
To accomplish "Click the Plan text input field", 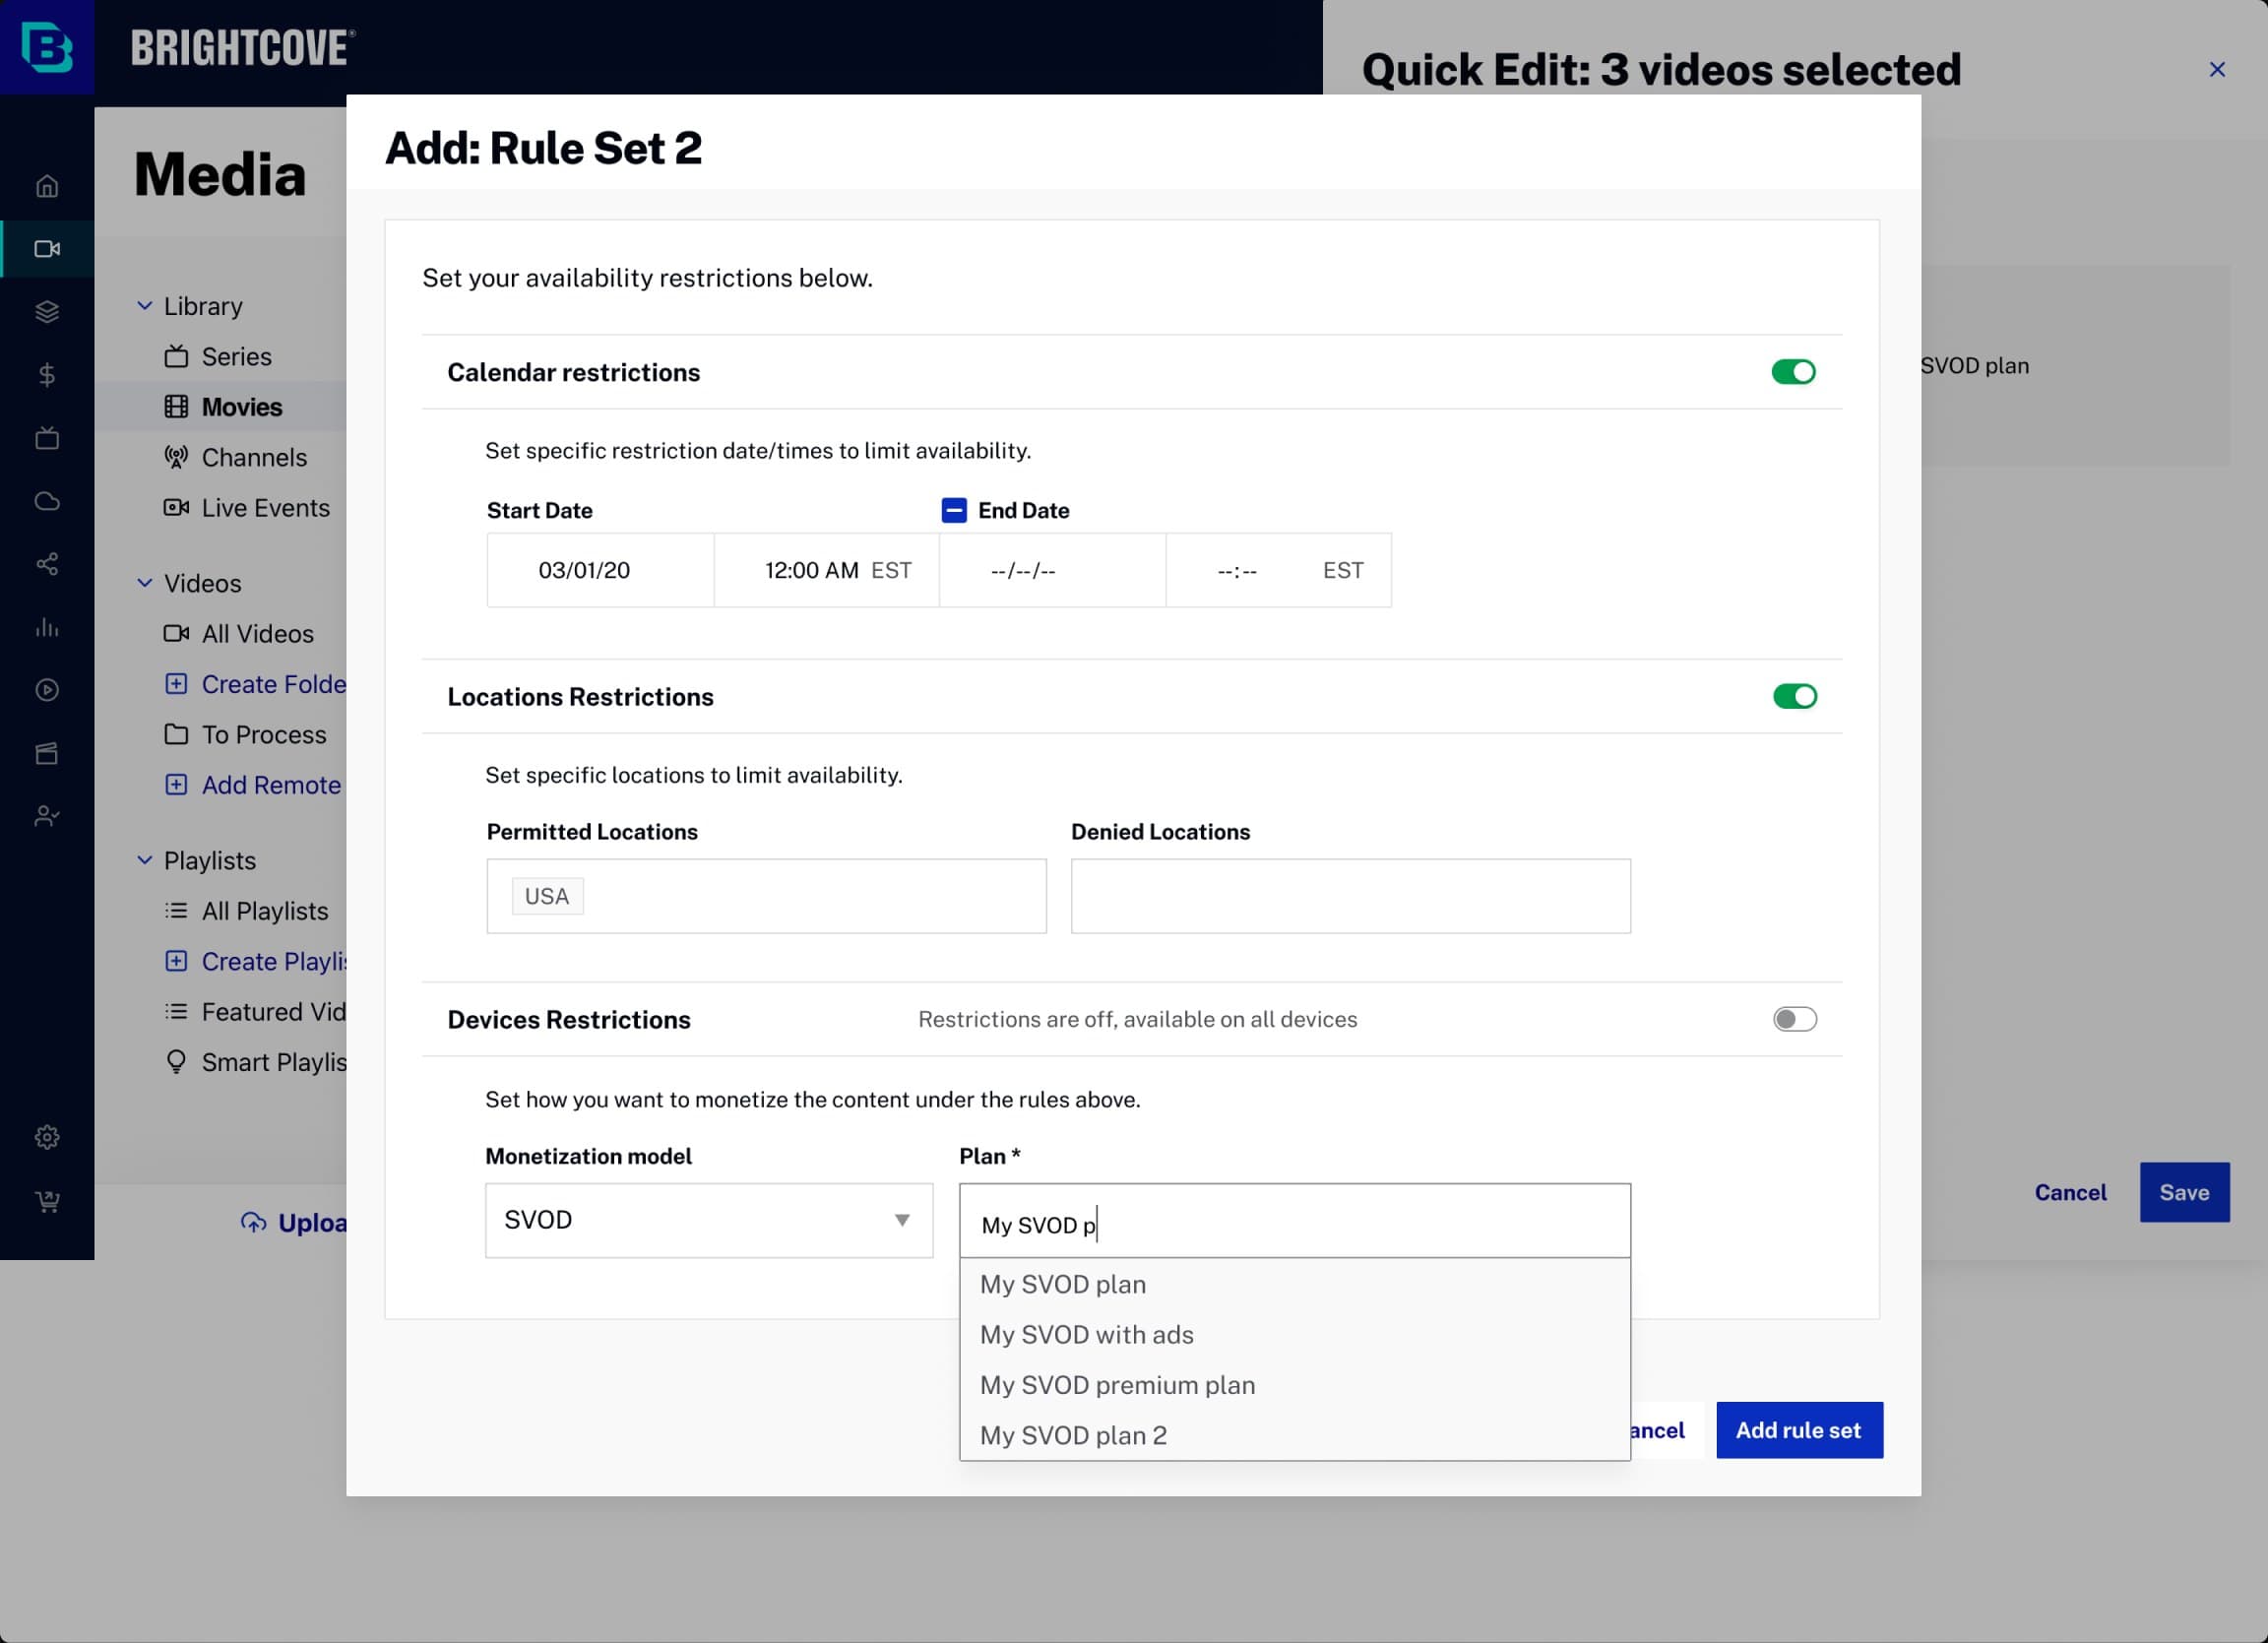I will pos(1294,1221).
